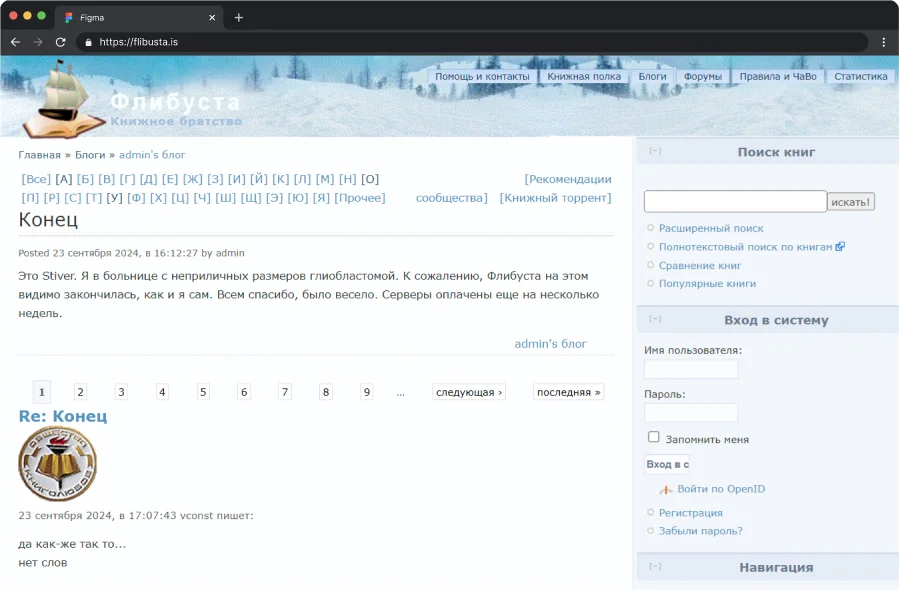Screen dimensions: 900x591
Task: Reload the page with refresh icon
Action: pyautogui.click(x=60, y=42)
